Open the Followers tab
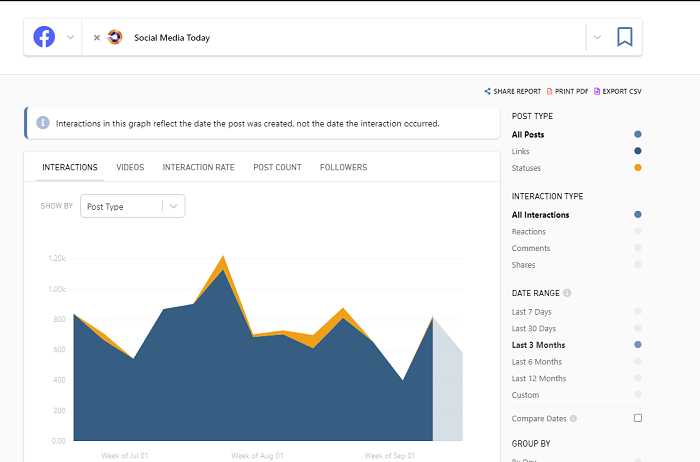This screenshot has height=462, width=700. tap(343, 167)
